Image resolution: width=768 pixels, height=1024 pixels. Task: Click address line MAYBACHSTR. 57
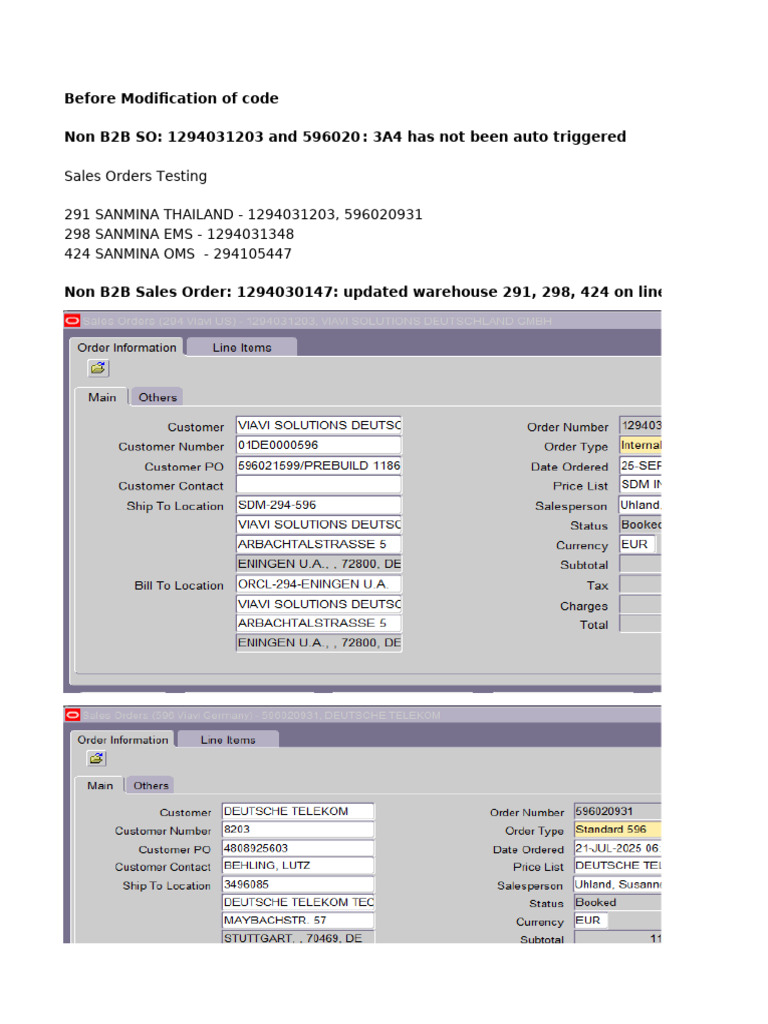tap(298, 920)
